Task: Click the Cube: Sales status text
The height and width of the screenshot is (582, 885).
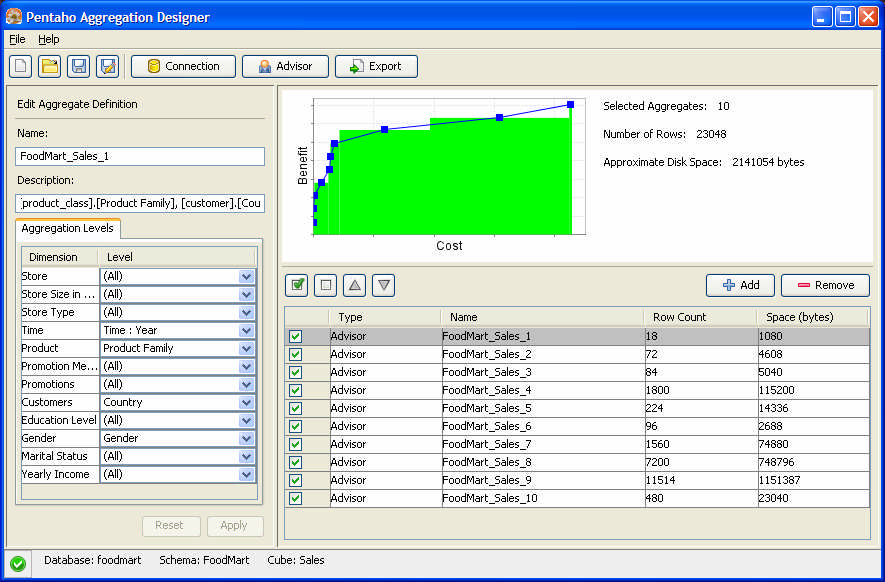Action: pos(296,560)
